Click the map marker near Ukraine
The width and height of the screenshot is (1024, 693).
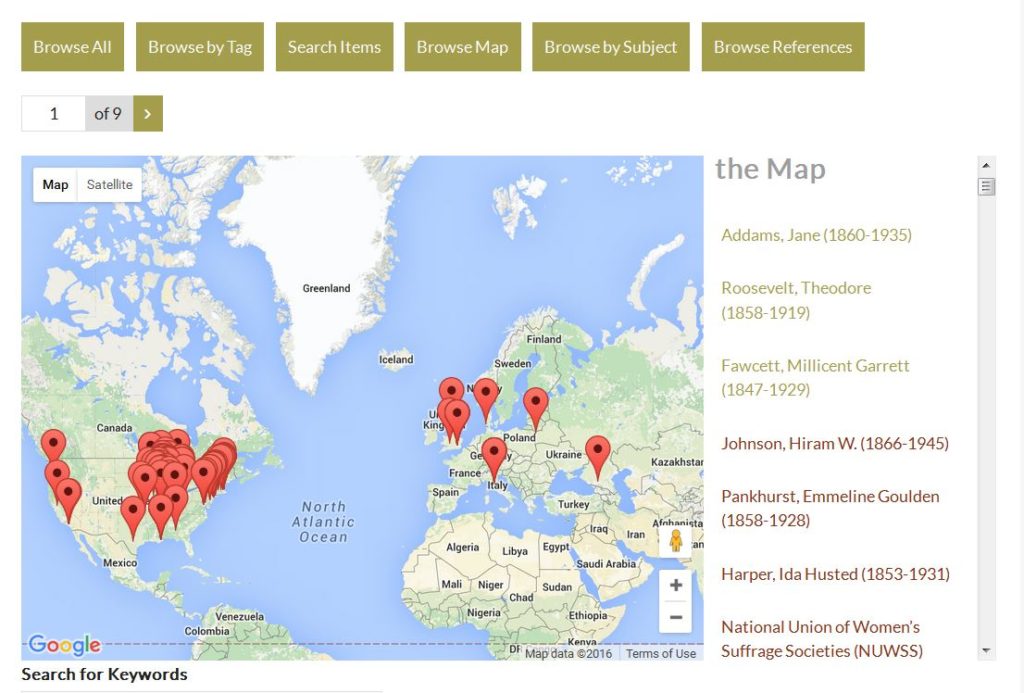tap(597, 451)
